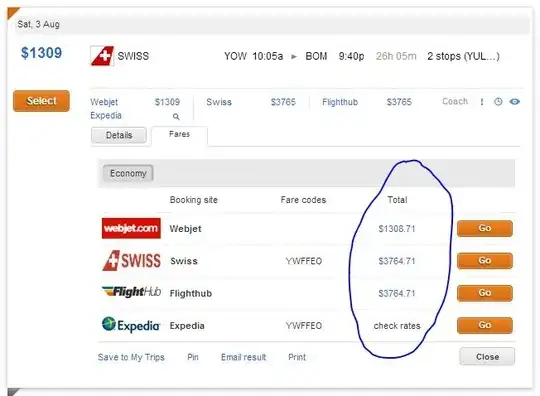The height and width of the screenshot is (396, 540).
Task: Click the Email result link
Action: [243, 357]
